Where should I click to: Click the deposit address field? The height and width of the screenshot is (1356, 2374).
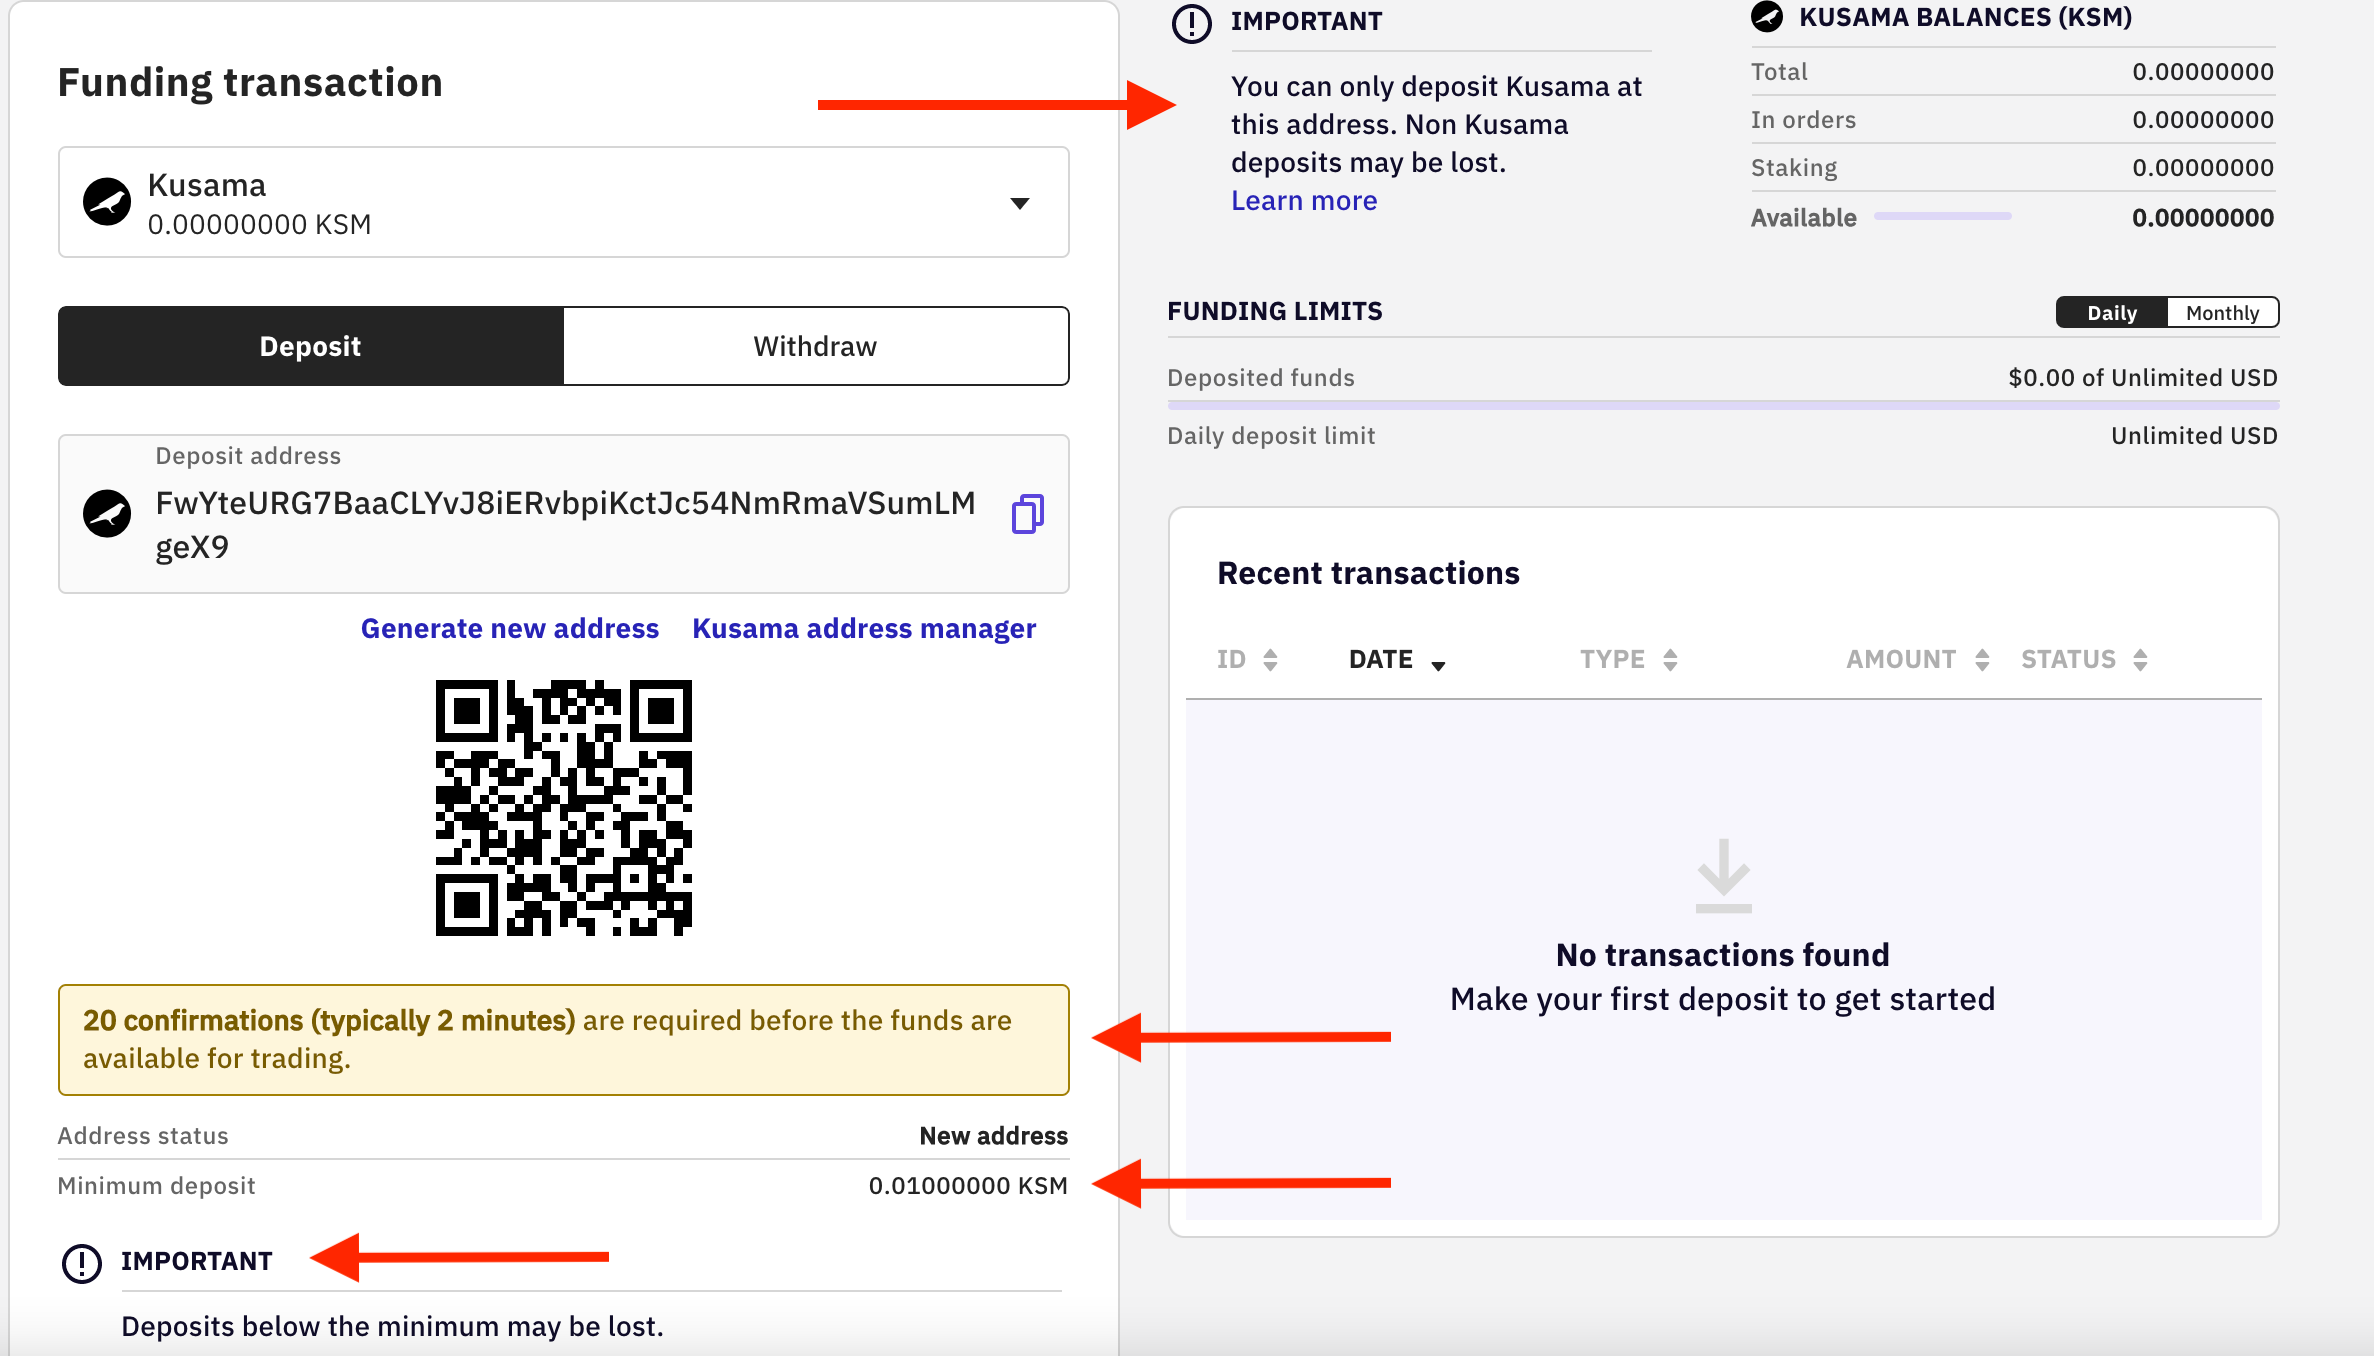pos(564,514)
